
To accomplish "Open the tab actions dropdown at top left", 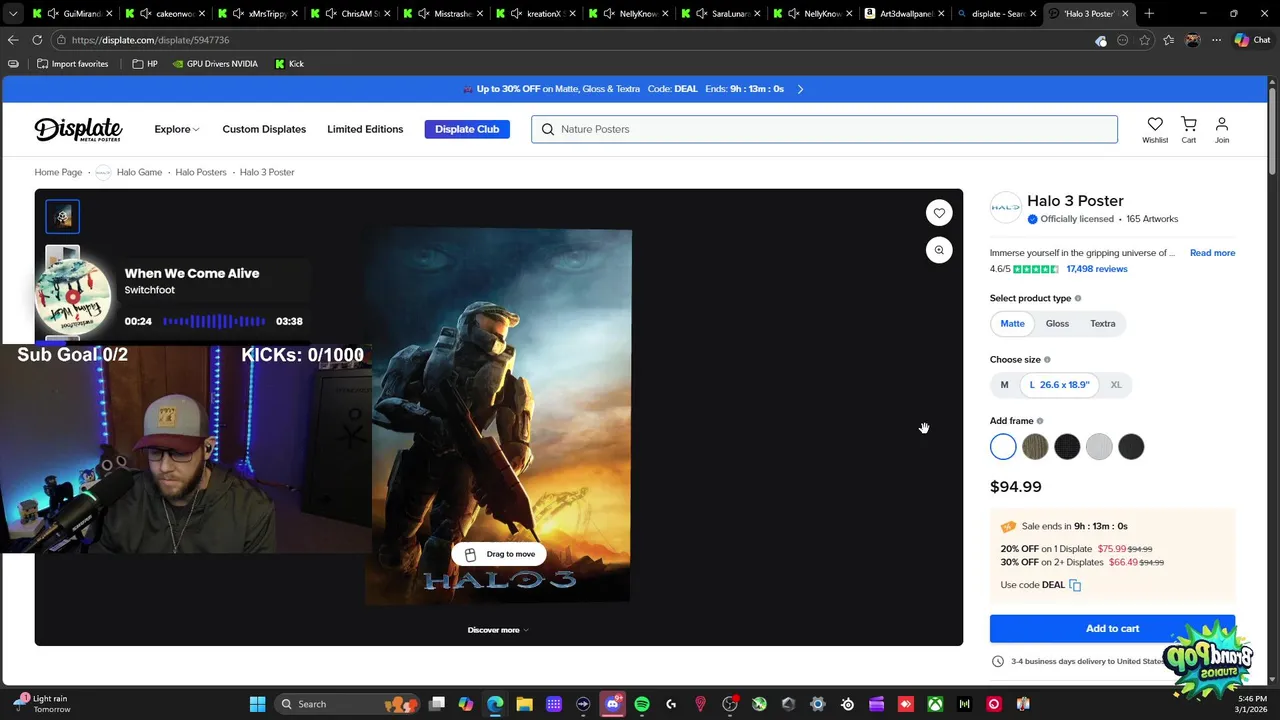I will coord(13,13).
